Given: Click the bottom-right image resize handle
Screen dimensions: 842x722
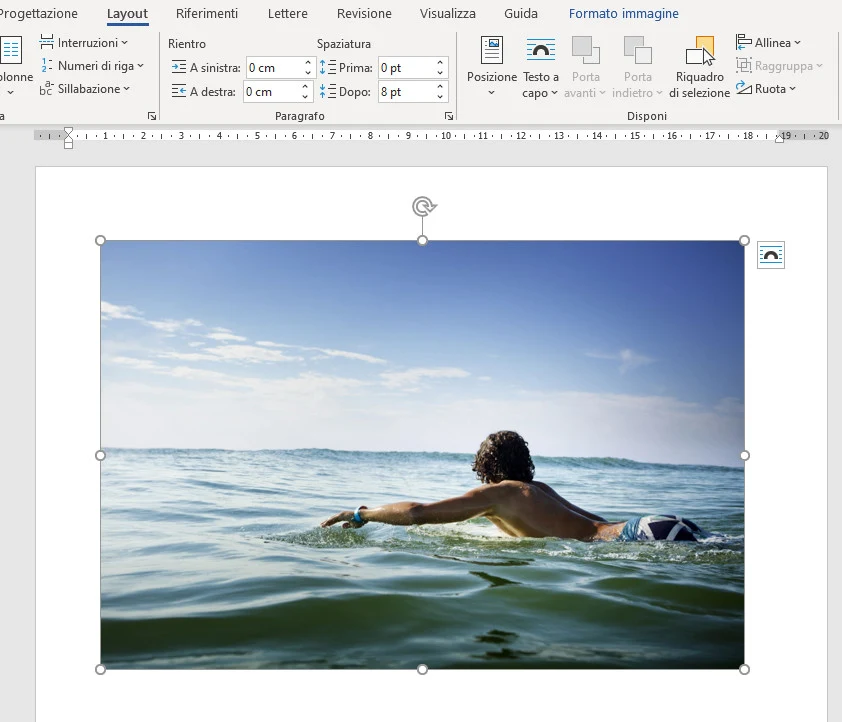Looking at the screenshot, I should pos(744,669).
